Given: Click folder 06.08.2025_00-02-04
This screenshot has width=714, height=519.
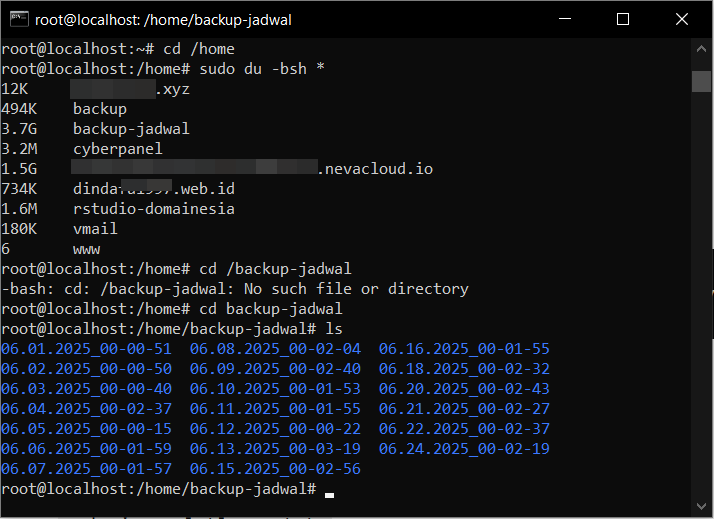Looking at the screenshot, I should coord(275,349).
